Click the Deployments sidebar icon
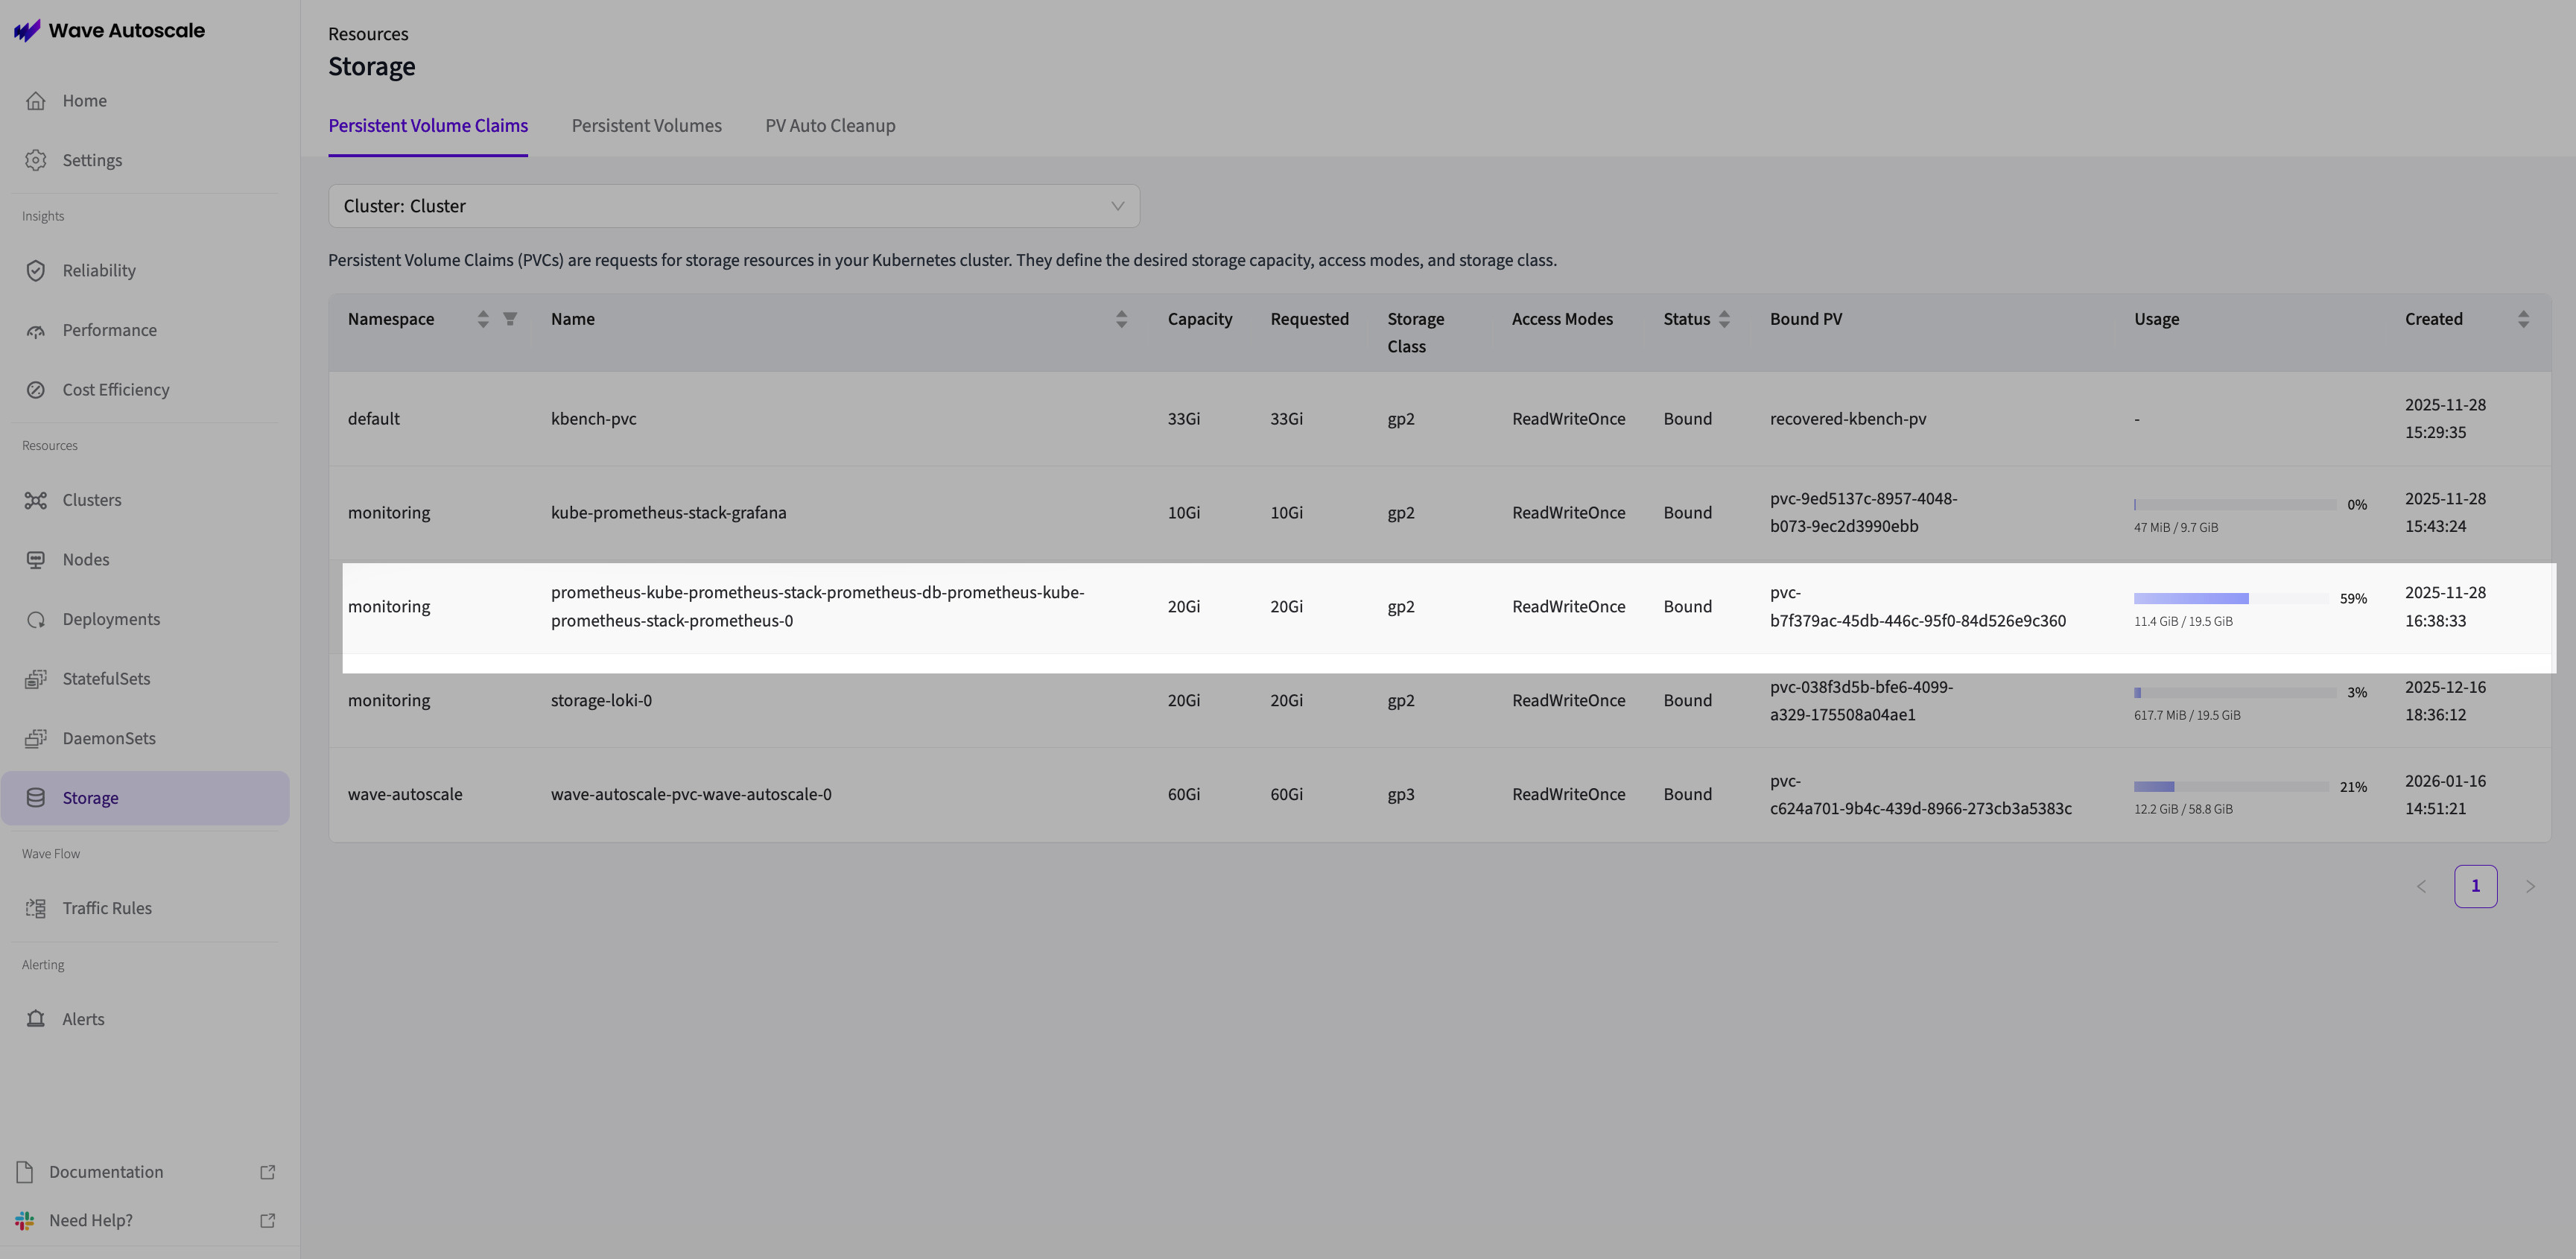Screen dimensions: 2576x1259 pos(36,620)
